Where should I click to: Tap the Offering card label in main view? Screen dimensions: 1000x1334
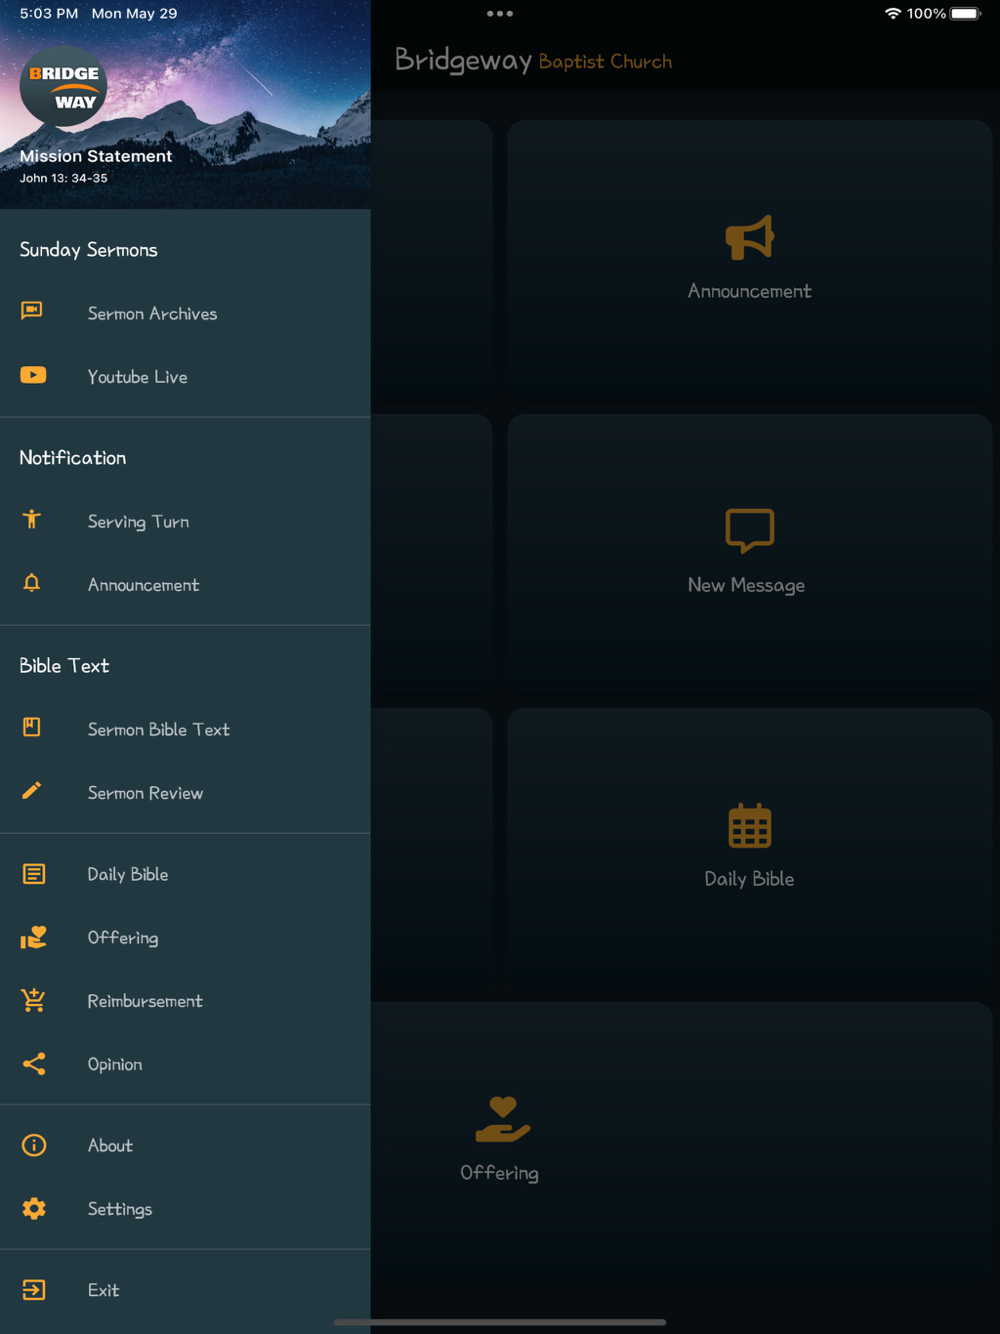[500, 1173]
